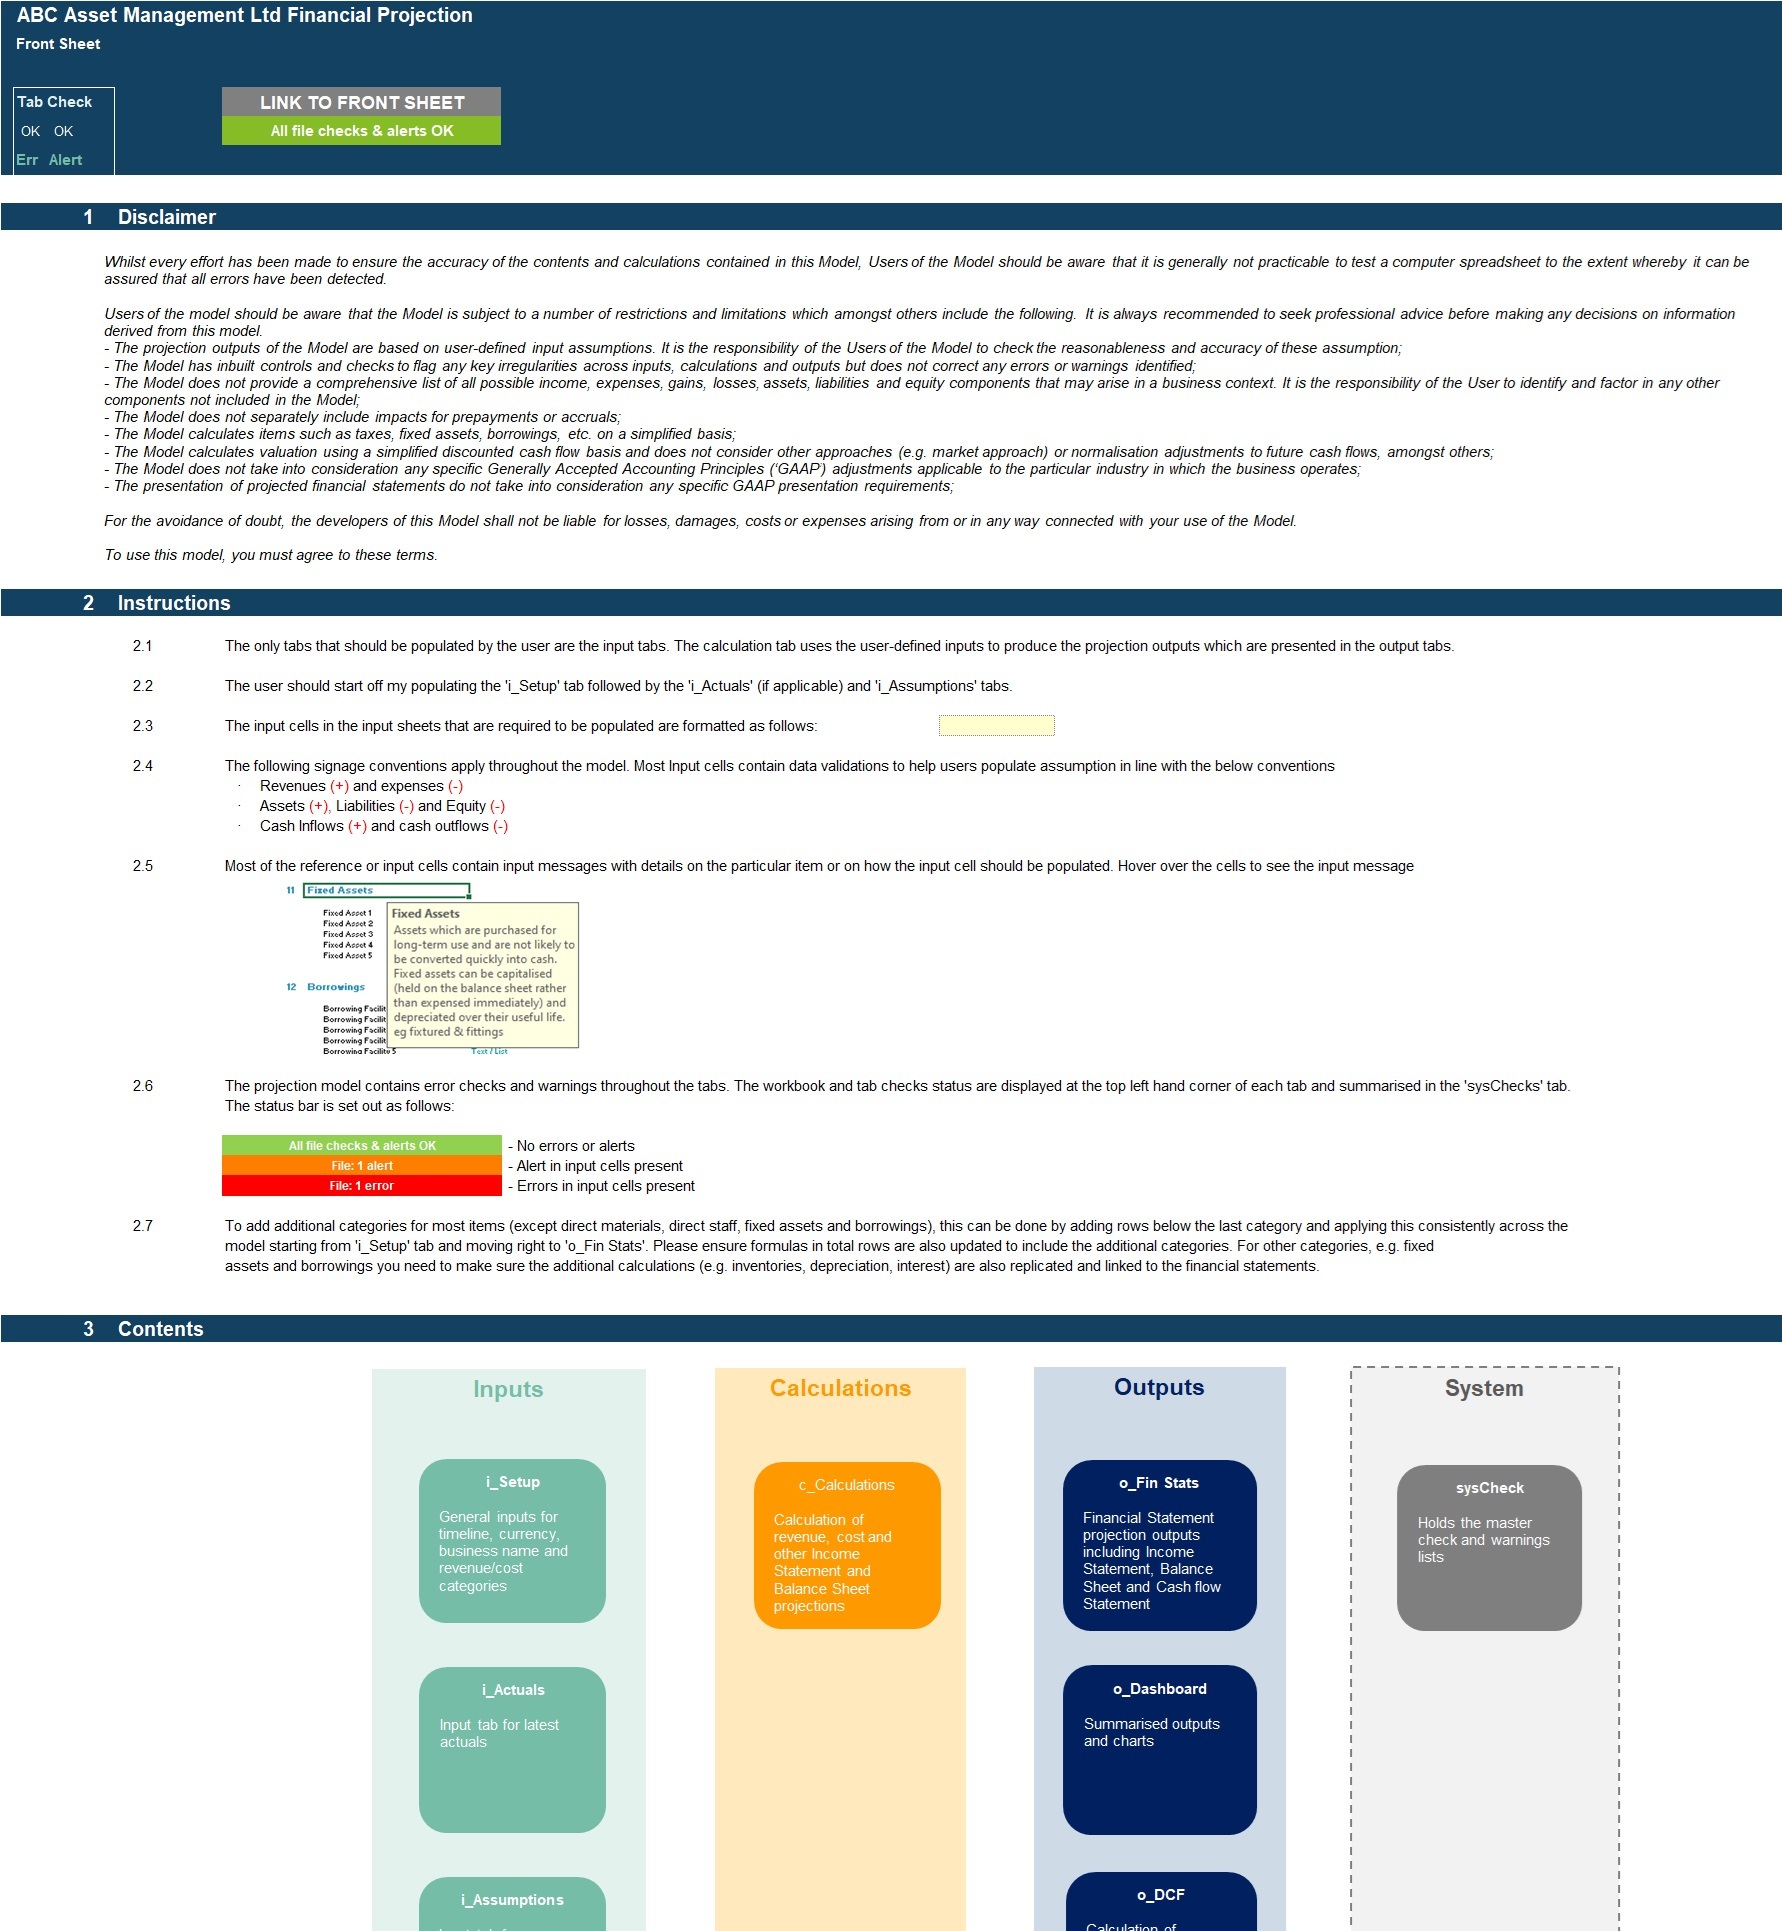Screen dimensions: 1782x1931
Task: Open the i_Assumptions card
Action: [x=512, y=1904]
